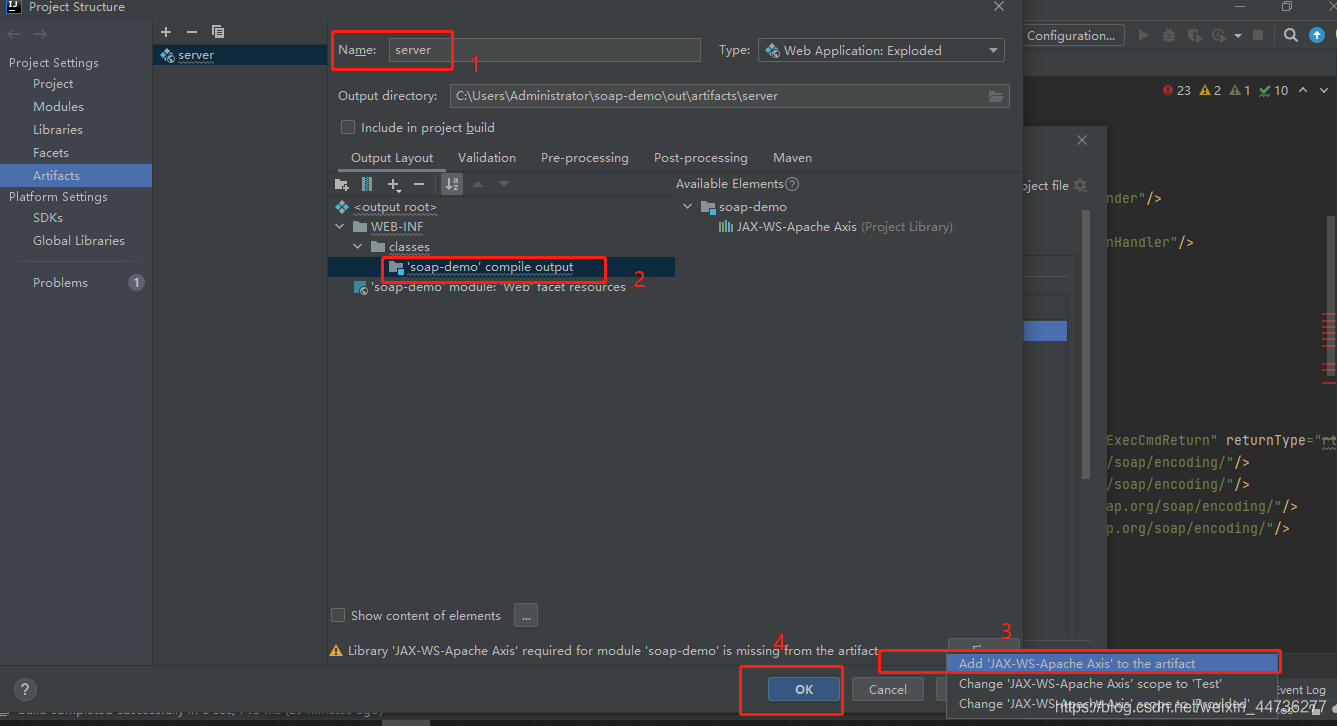Enable Include in project build
Screen dimensions: 1337x726
coord(348,127)
